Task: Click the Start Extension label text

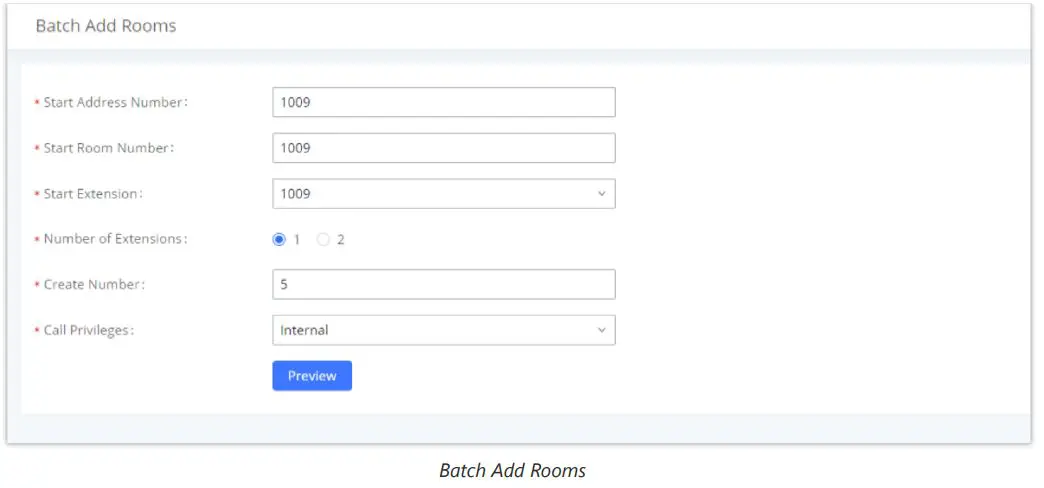Action: pos(92,194)
